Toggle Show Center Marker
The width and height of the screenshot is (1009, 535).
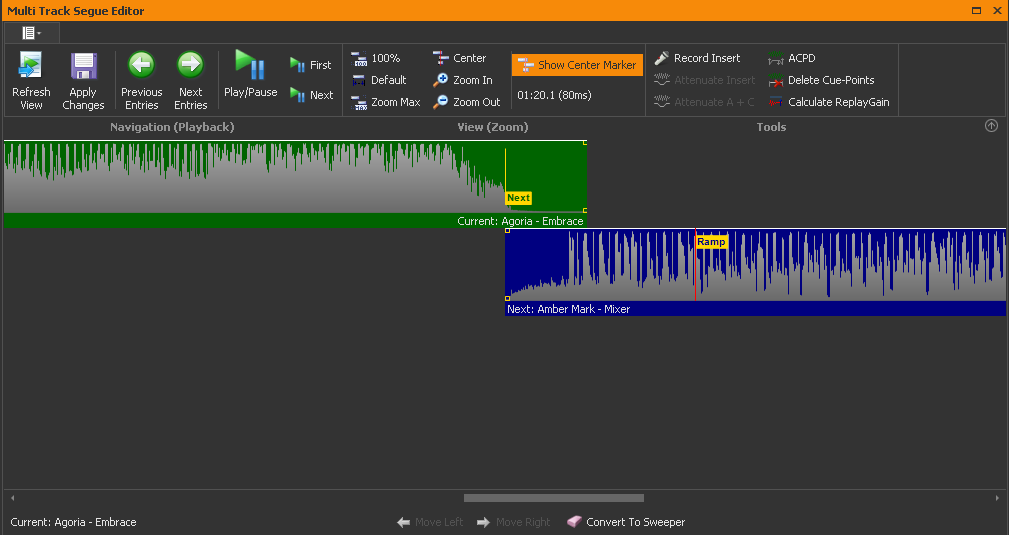577,65
